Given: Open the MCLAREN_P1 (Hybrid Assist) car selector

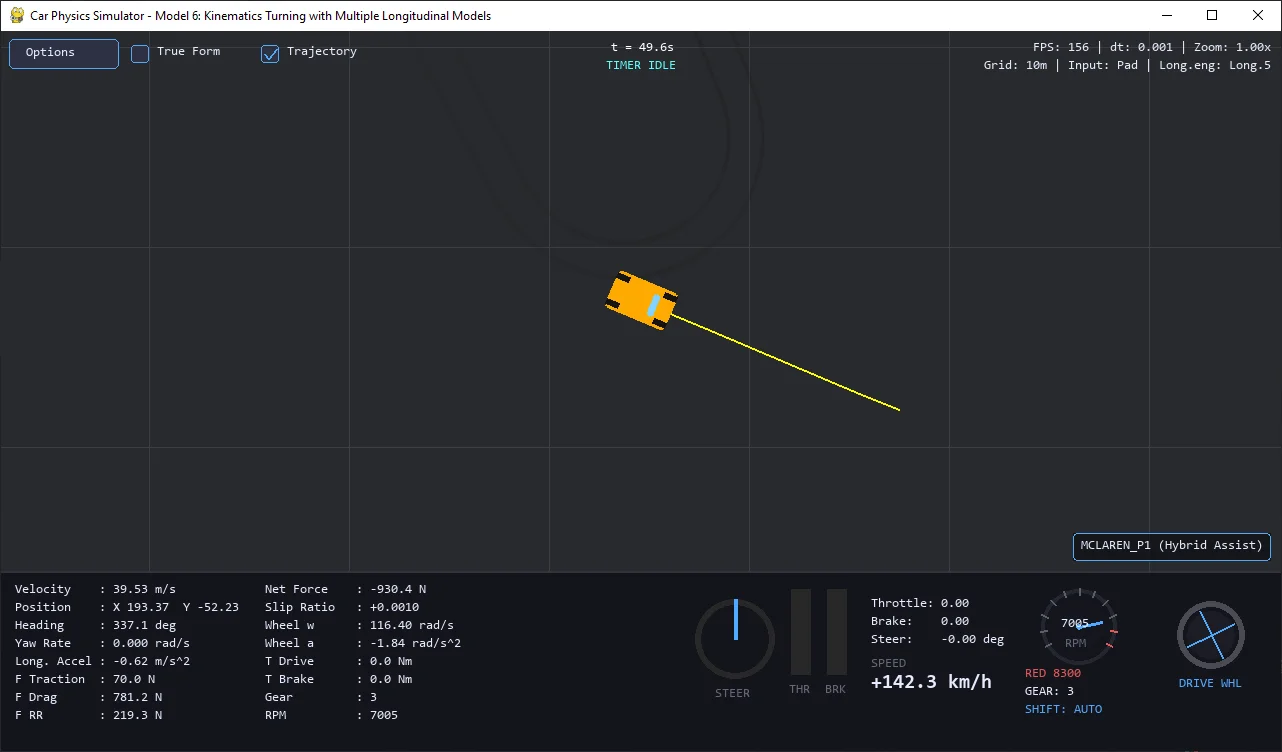Looking at the screenshot, I should point(1170,546).
